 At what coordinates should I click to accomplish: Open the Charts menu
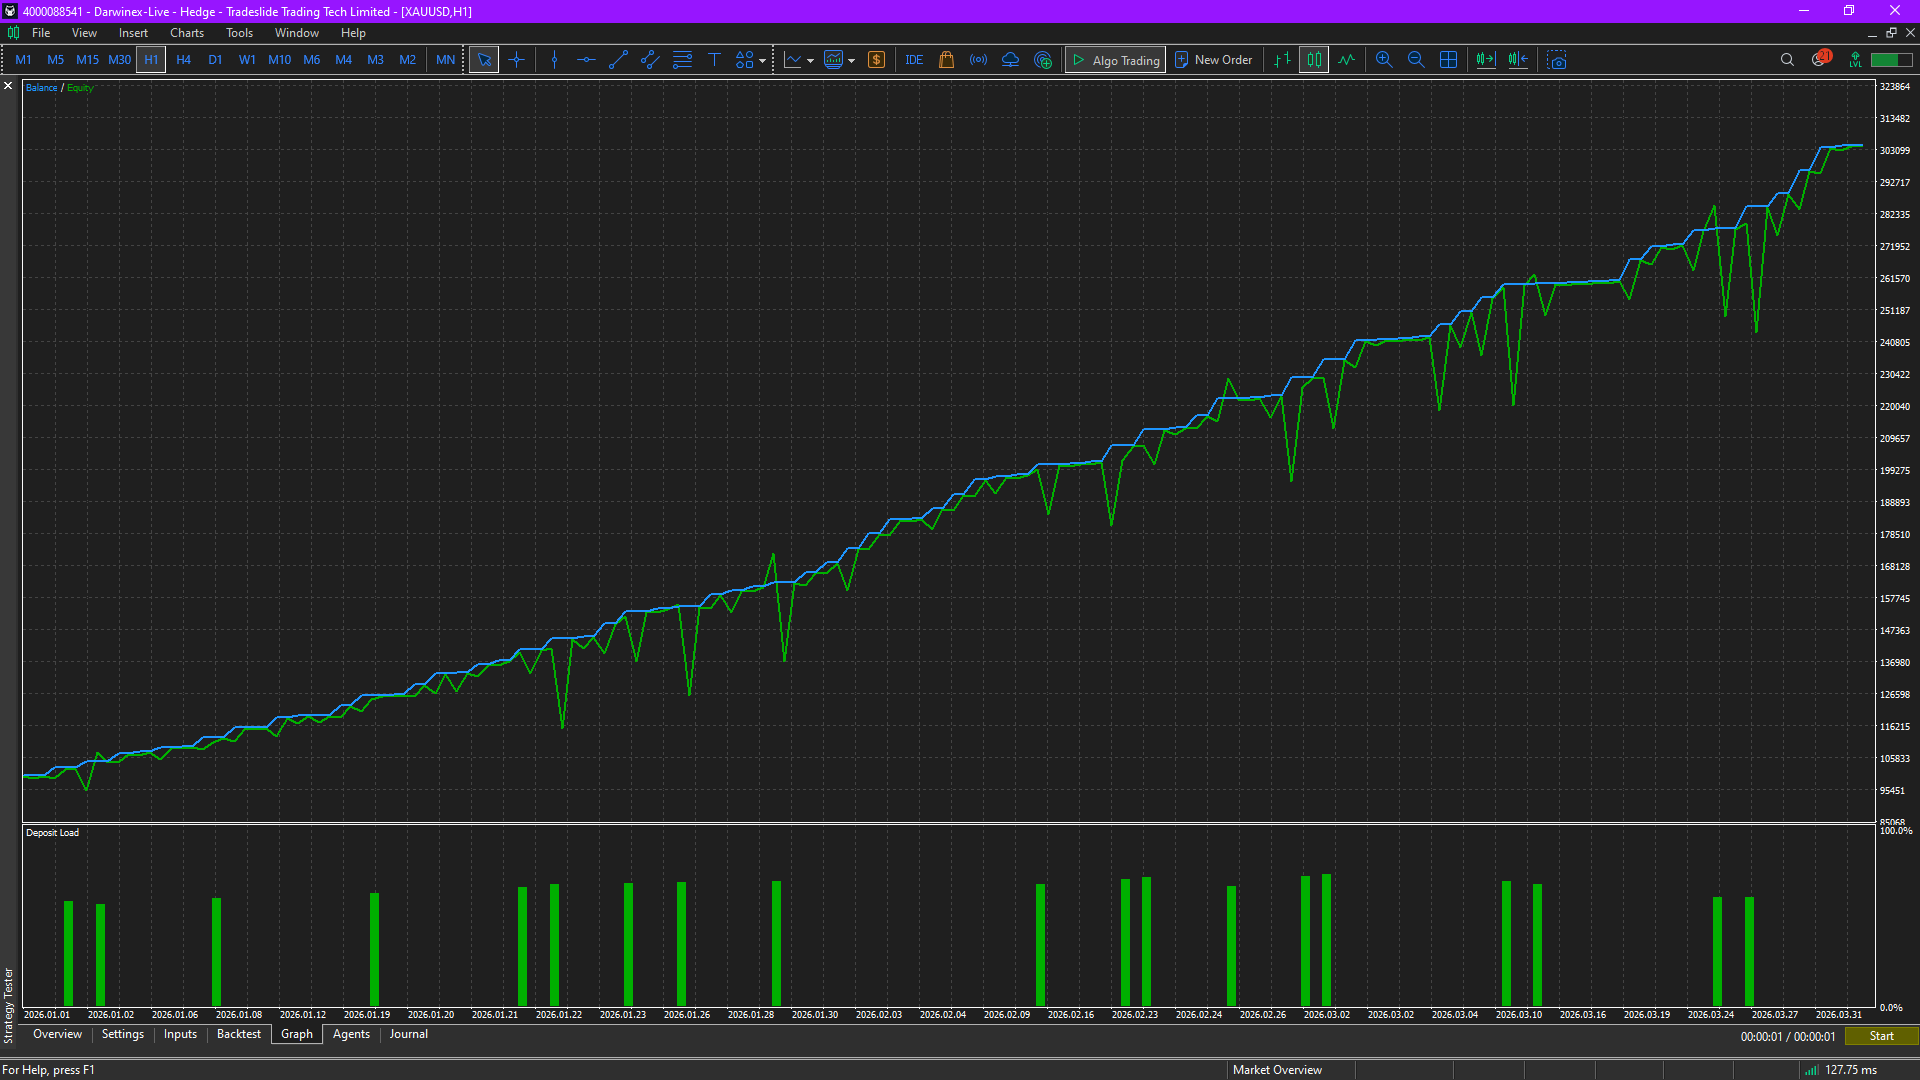coord(186,33)
